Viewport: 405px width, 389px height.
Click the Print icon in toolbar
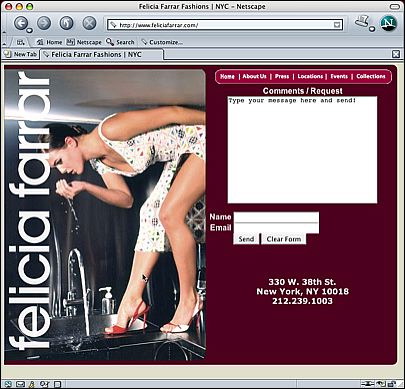point(361,22)
